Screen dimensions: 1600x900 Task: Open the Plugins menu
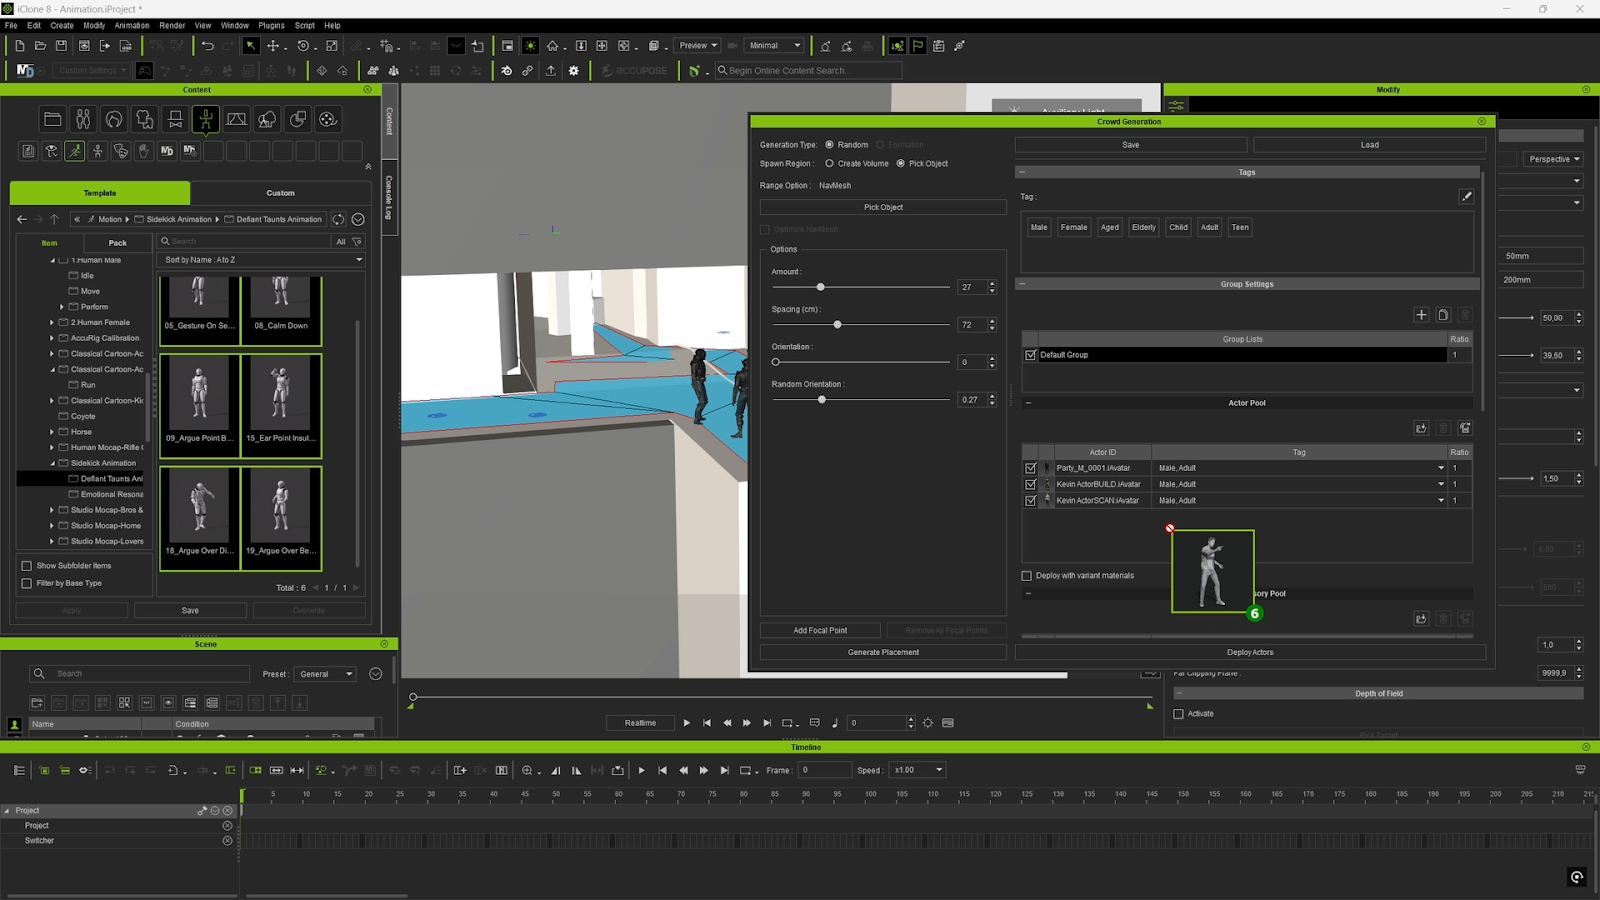271,26
